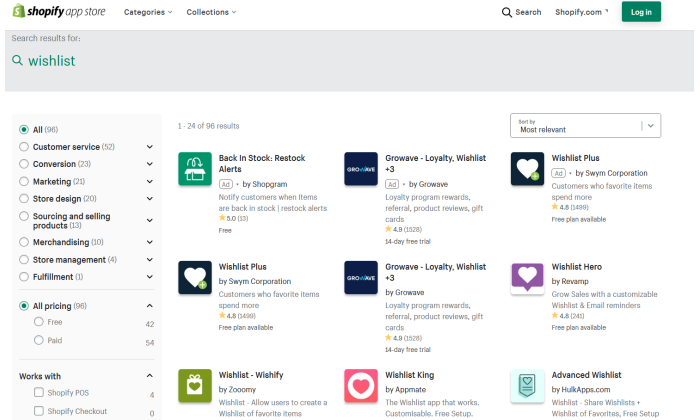Check the Shopify POS checkbox
700x420 pixels.
(x=39, y=392)
